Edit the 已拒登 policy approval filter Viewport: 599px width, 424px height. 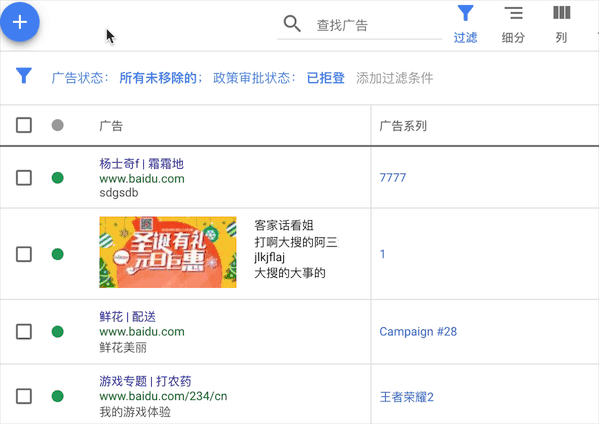click(x=325, y=78)
